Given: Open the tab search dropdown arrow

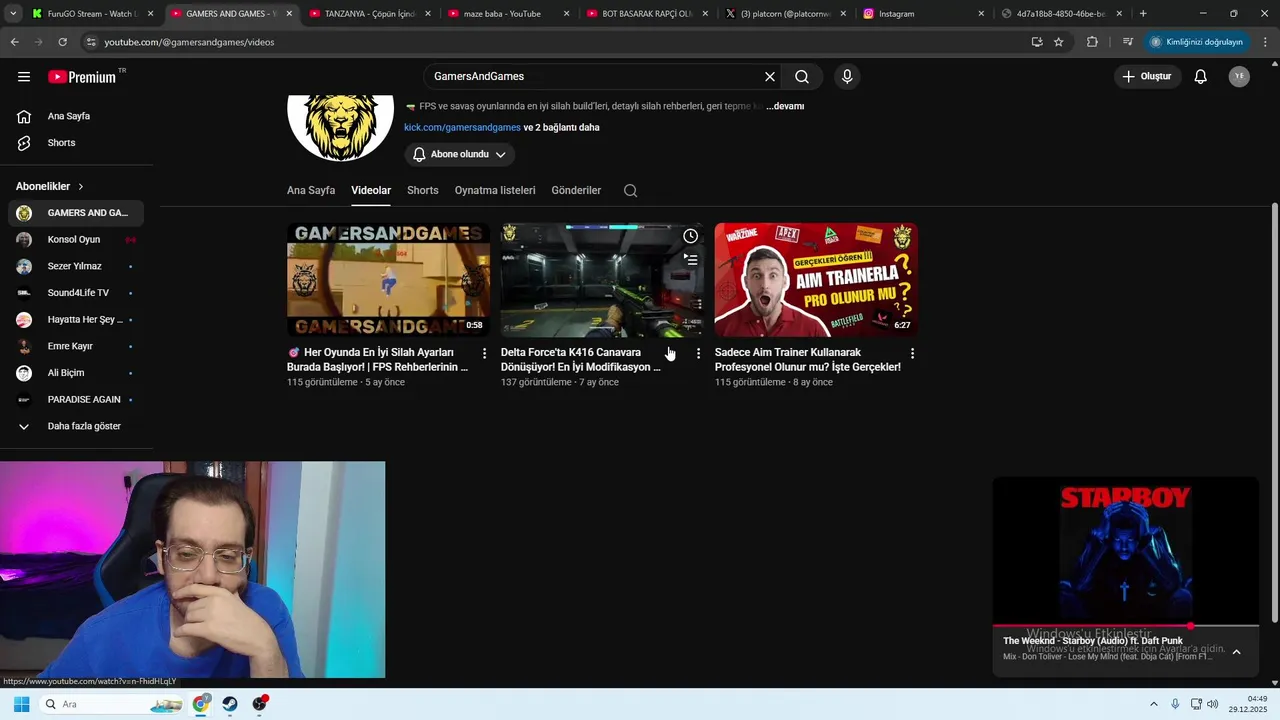Looking at the screenshot, I should pyautogui.click(x=12, y=14).
